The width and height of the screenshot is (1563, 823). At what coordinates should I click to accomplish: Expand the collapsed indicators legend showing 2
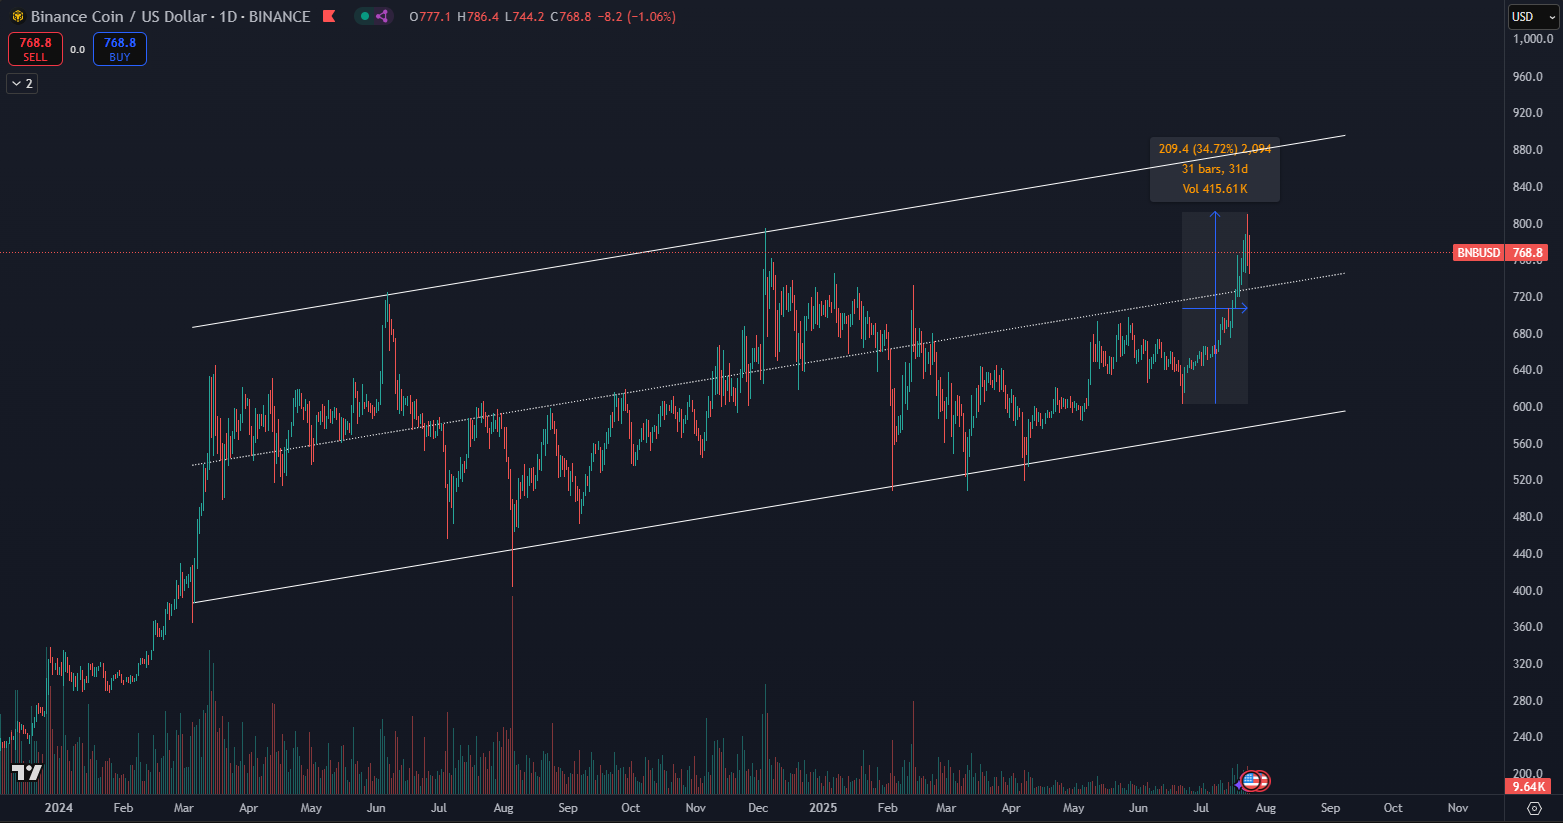pos(22,84)
